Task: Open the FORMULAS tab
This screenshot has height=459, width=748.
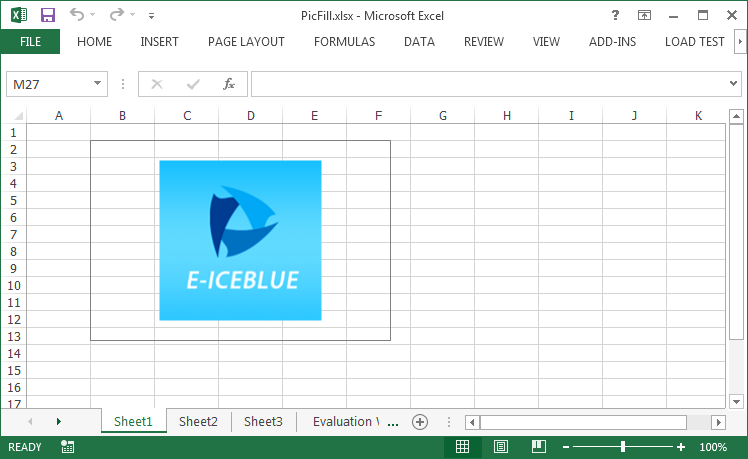Action: pyautogui.click(x=344, y=42)
